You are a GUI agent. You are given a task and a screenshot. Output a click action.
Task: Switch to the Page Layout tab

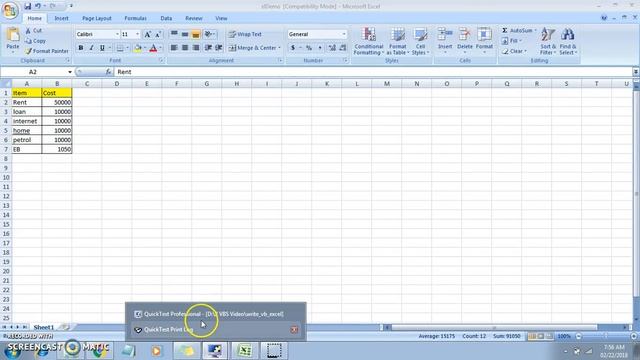point(97,18)
